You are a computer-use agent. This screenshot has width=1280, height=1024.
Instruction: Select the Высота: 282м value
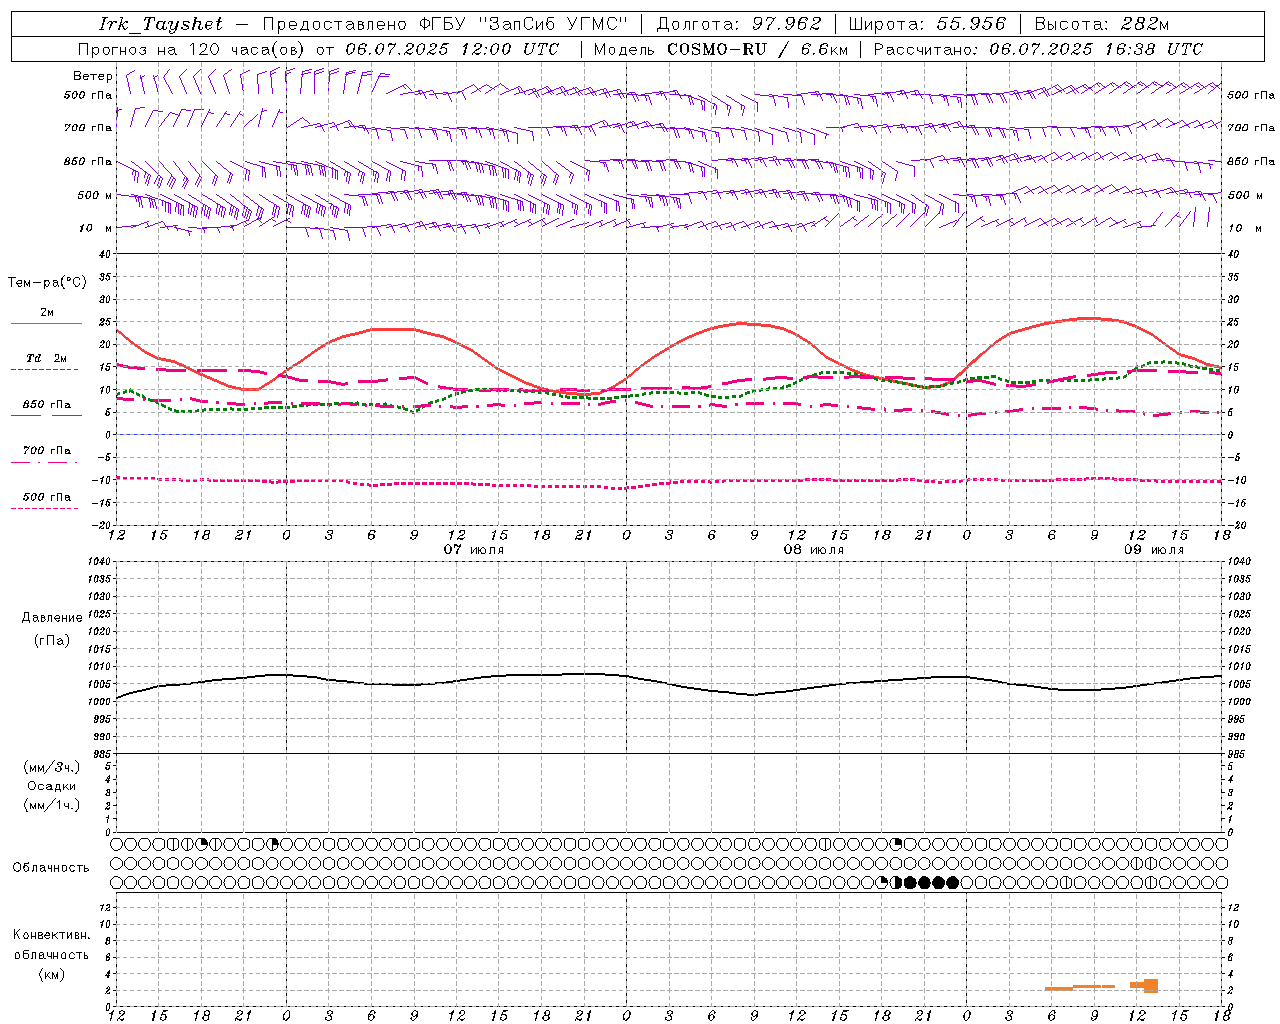click(x=1102, y=24)
